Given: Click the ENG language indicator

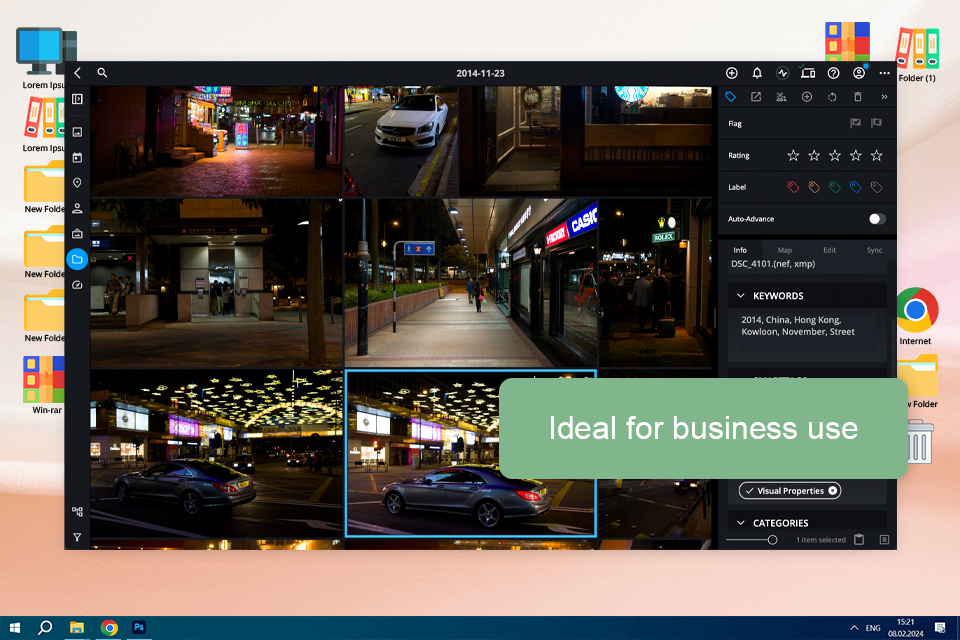Looking at the screenshot, I should (x=873, y=628).
